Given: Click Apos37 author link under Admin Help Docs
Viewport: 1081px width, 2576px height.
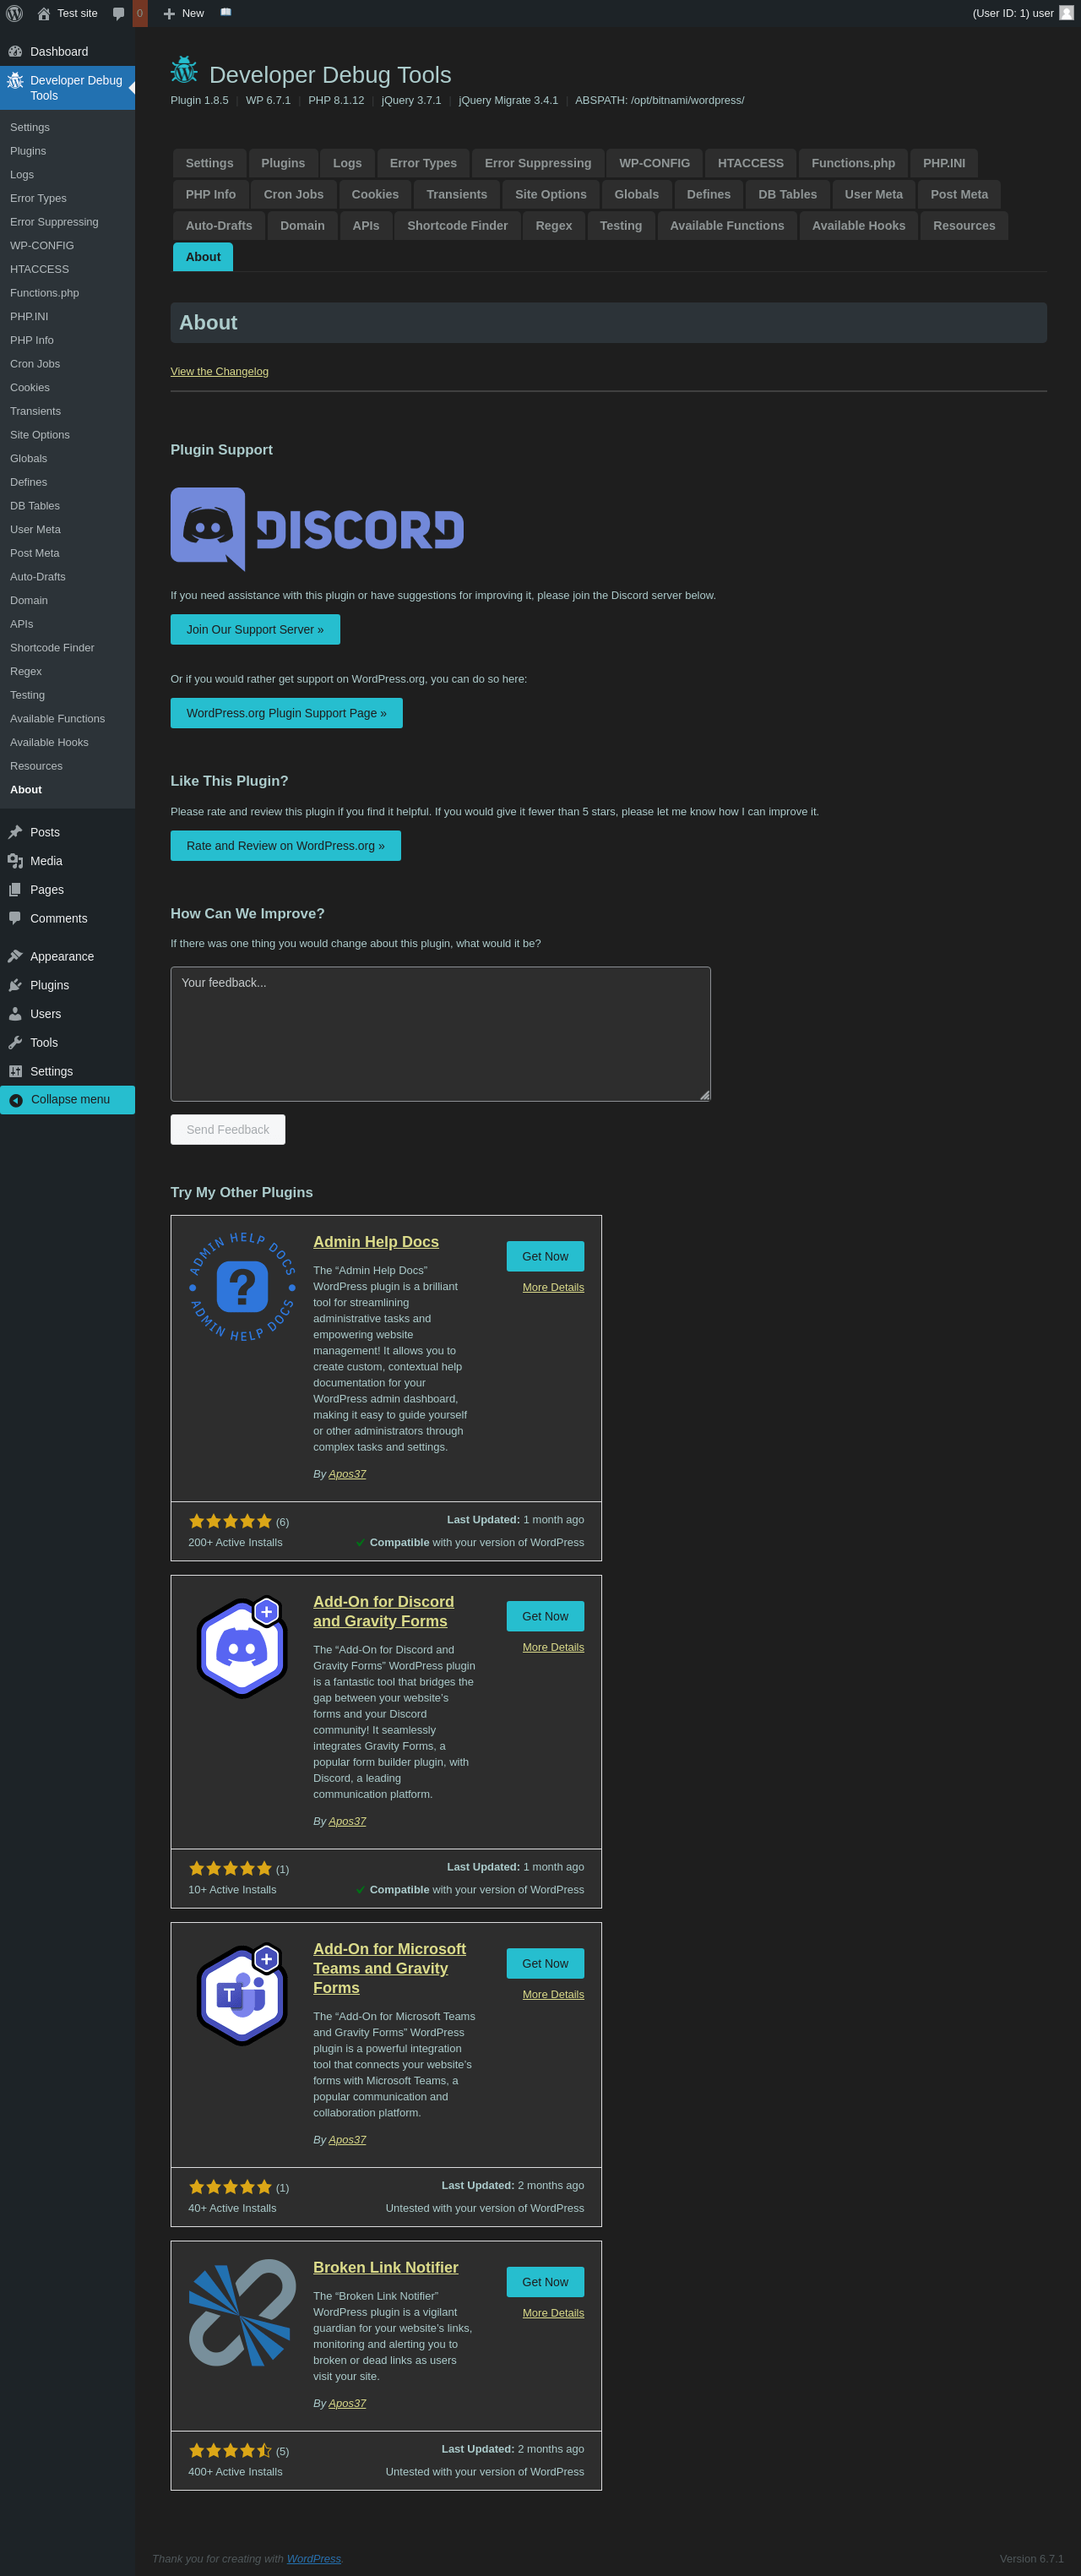Looking at the screenshot, I should coord(347,1474).
